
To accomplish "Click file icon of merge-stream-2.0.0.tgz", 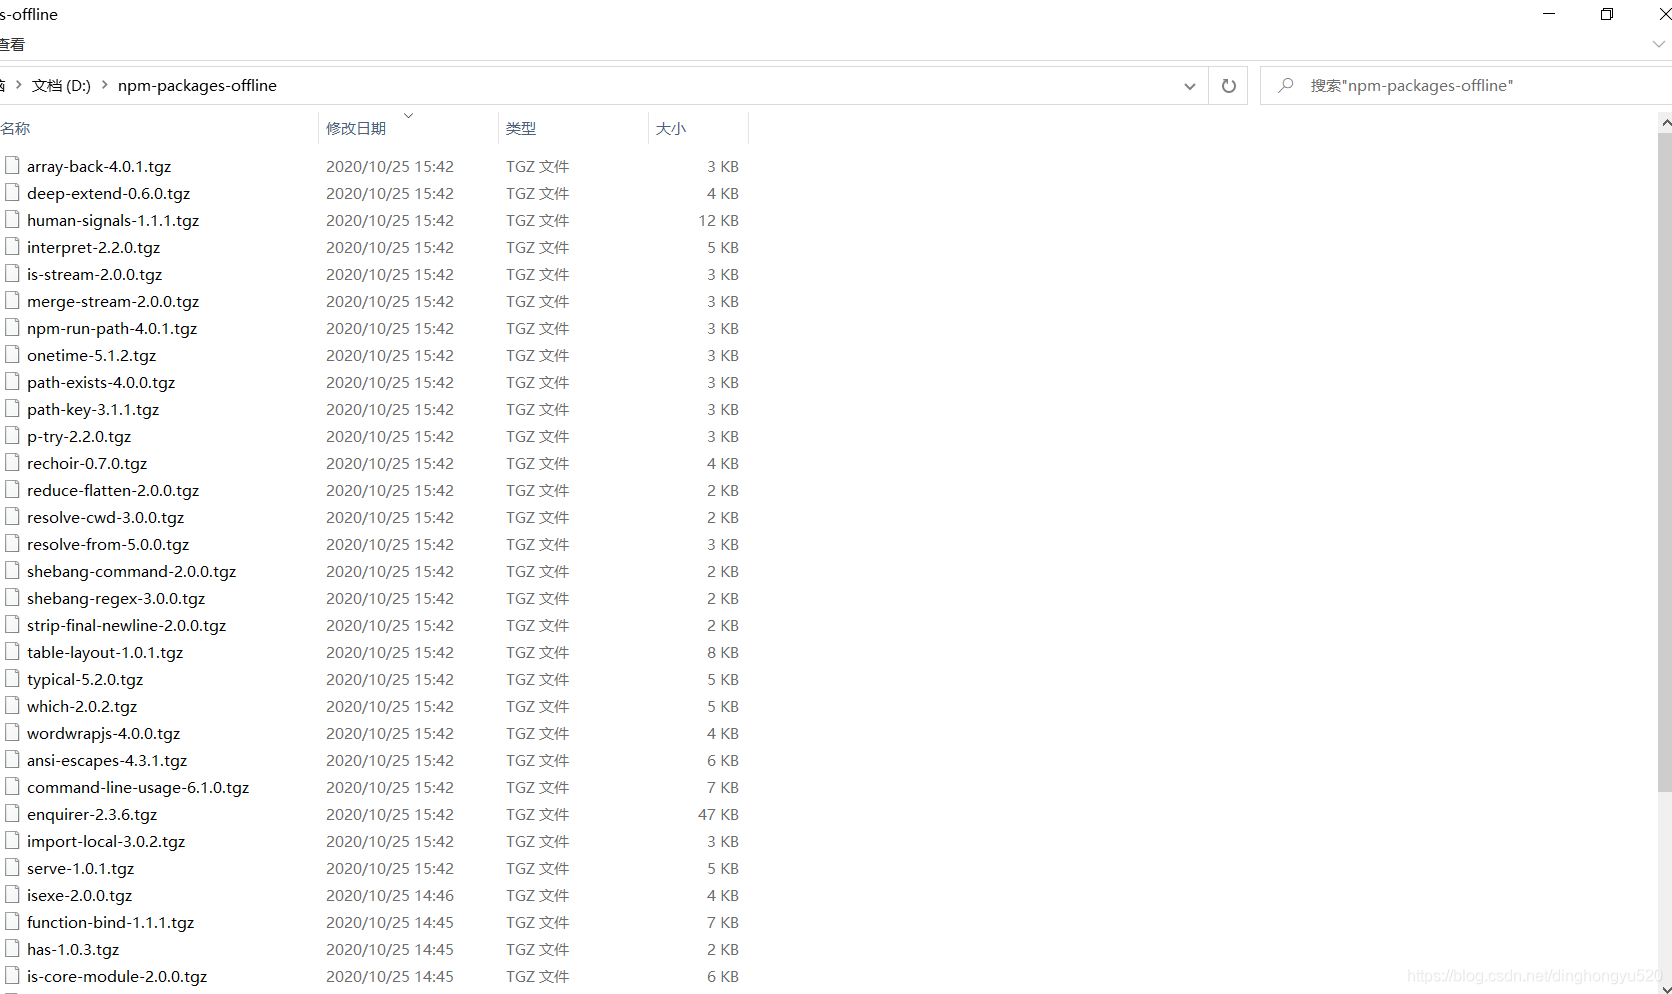I will click(12, 300).
